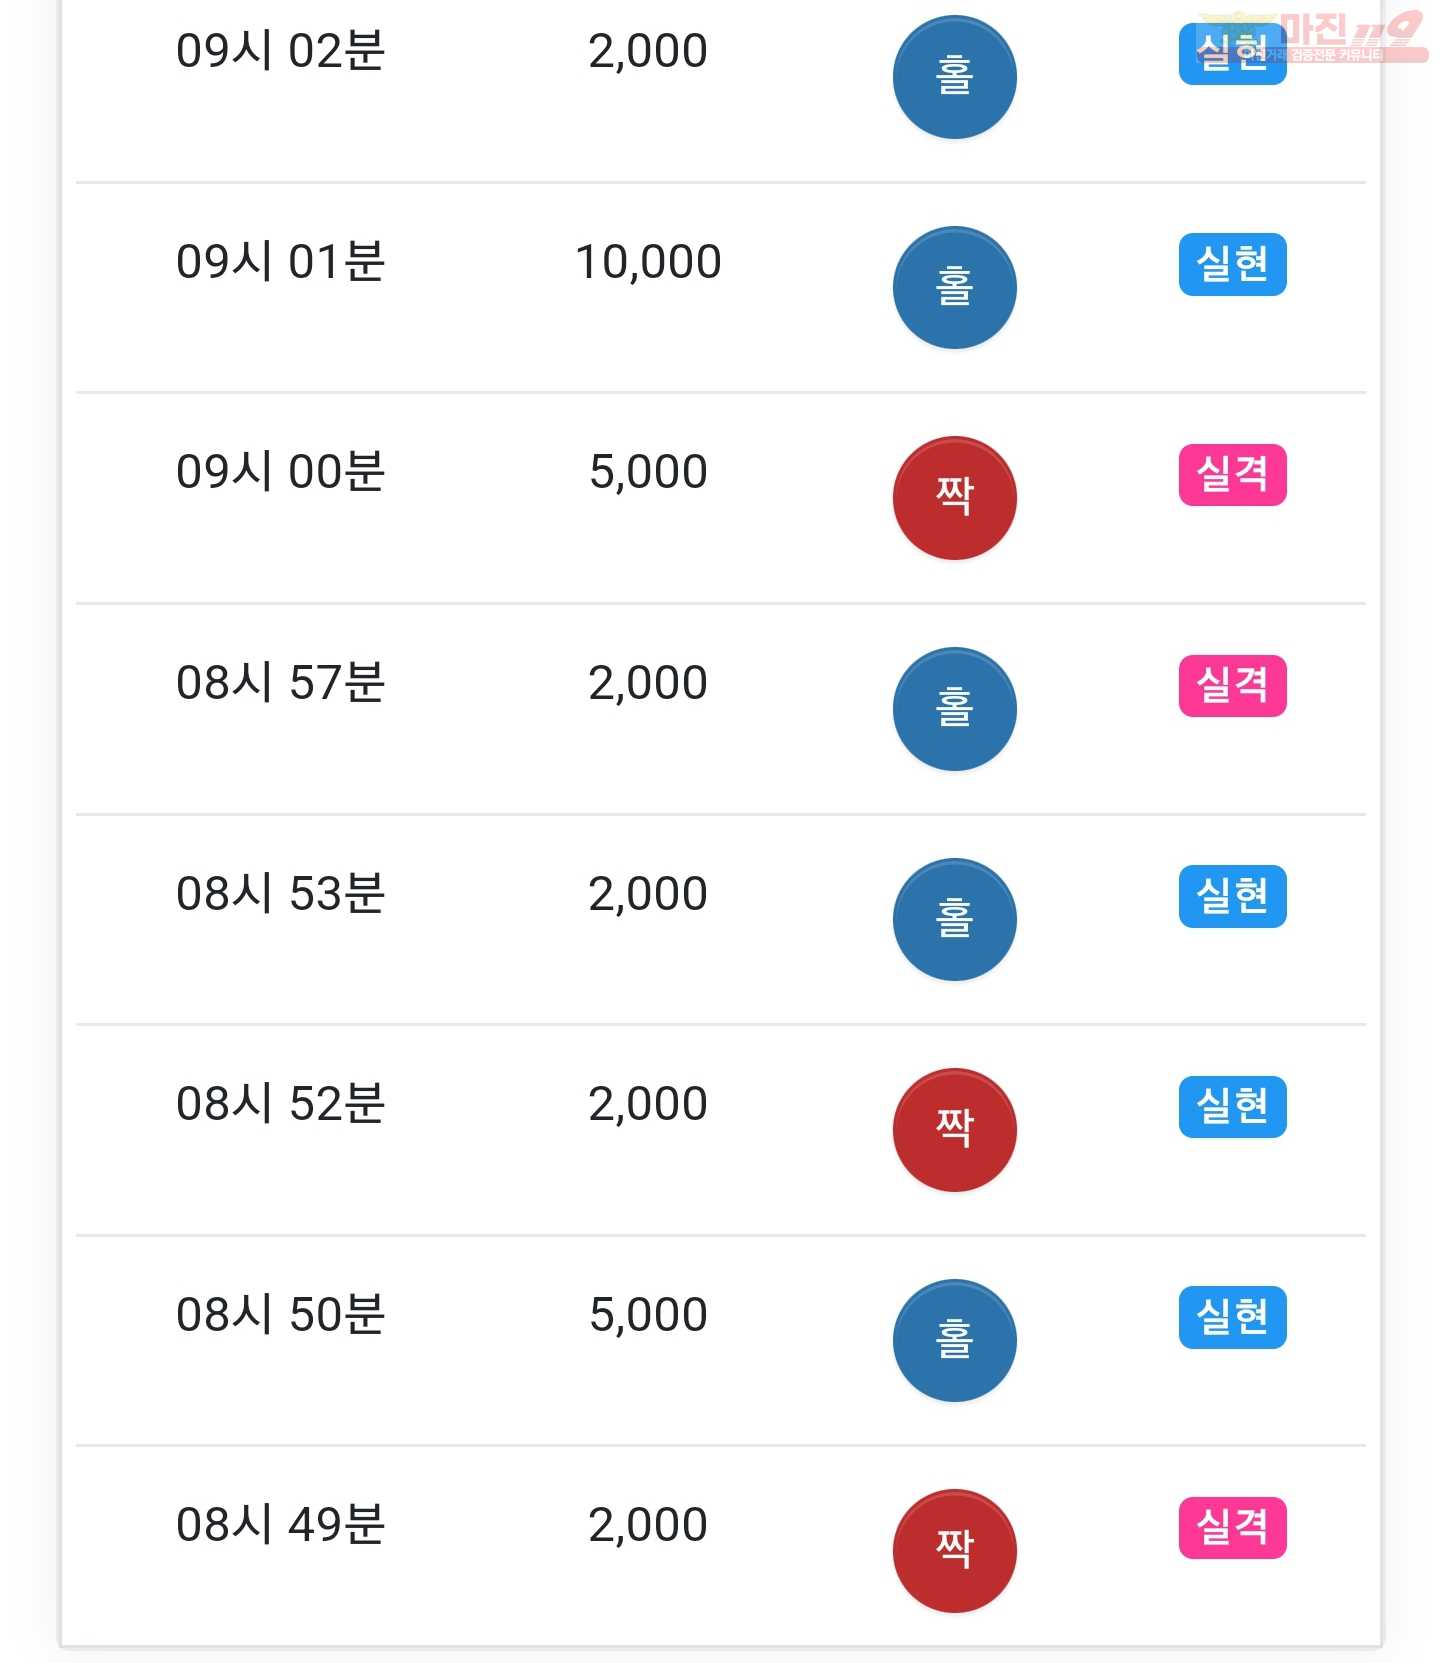Image resolution: width=1440 pixels, height=1663 pixels.
Task: Click the watermark logo in top corner
Action: pos(1312,37)
